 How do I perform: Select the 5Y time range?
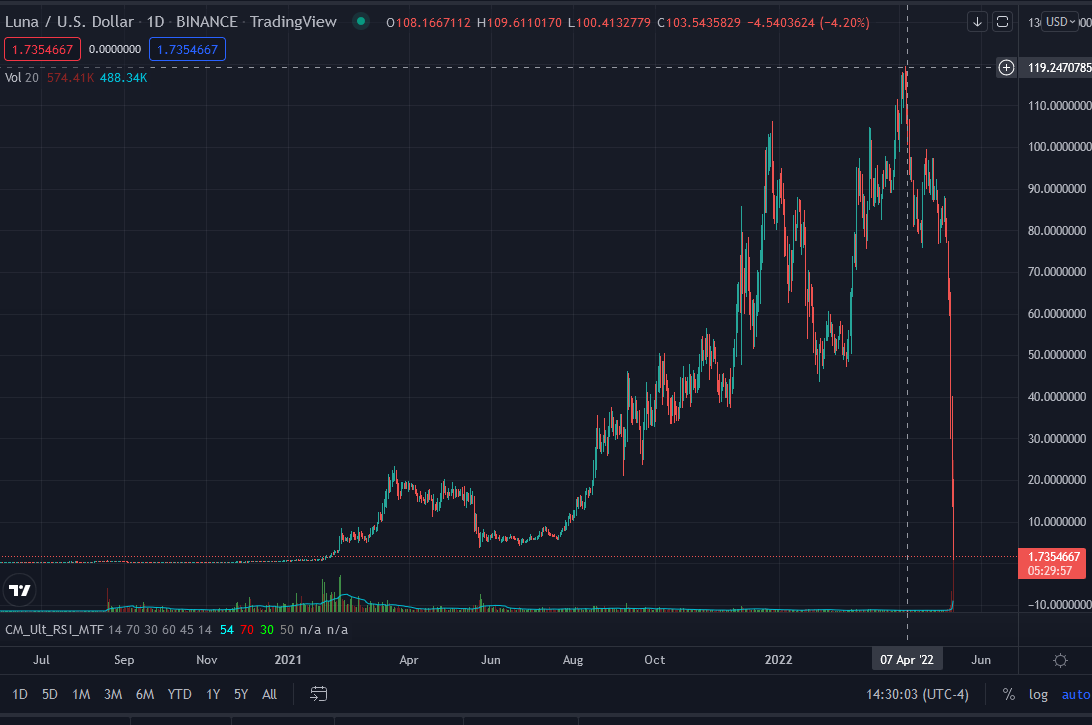(240, 694)
